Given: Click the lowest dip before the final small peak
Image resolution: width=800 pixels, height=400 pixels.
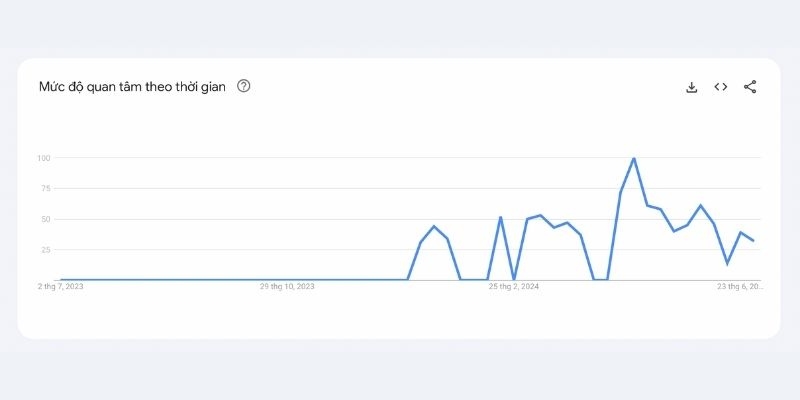Looking at the screenshot, I should pos(727,264).
